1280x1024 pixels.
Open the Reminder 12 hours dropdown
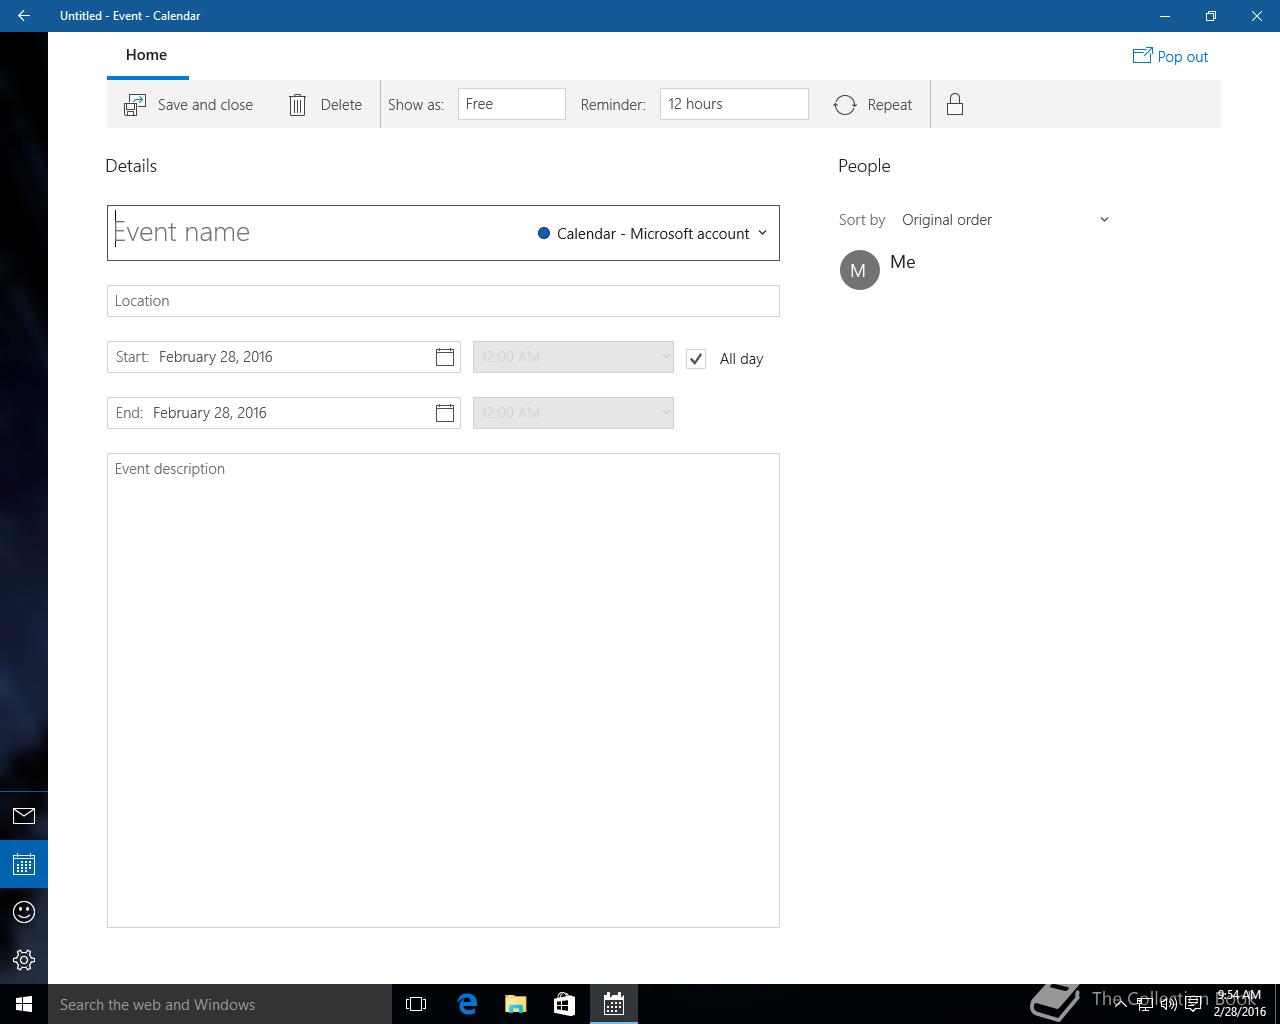coord(733,104)
